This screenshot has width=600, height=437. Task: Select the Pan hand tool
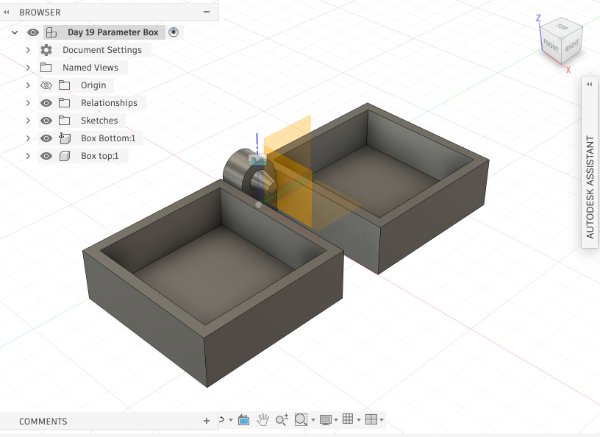pyautogui.click(x=262, y=420)
